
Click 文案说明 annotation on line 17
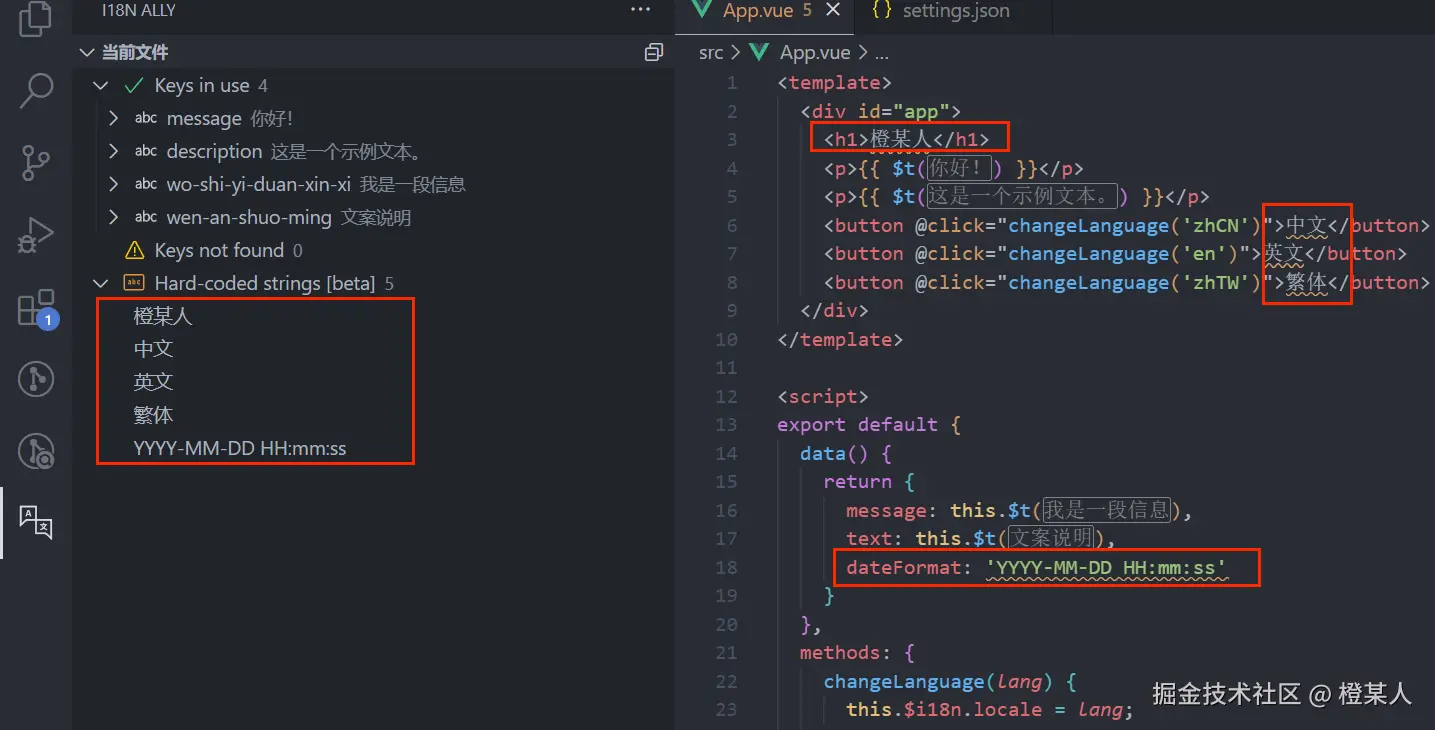pyautogui.click(x=1050, y=538)
